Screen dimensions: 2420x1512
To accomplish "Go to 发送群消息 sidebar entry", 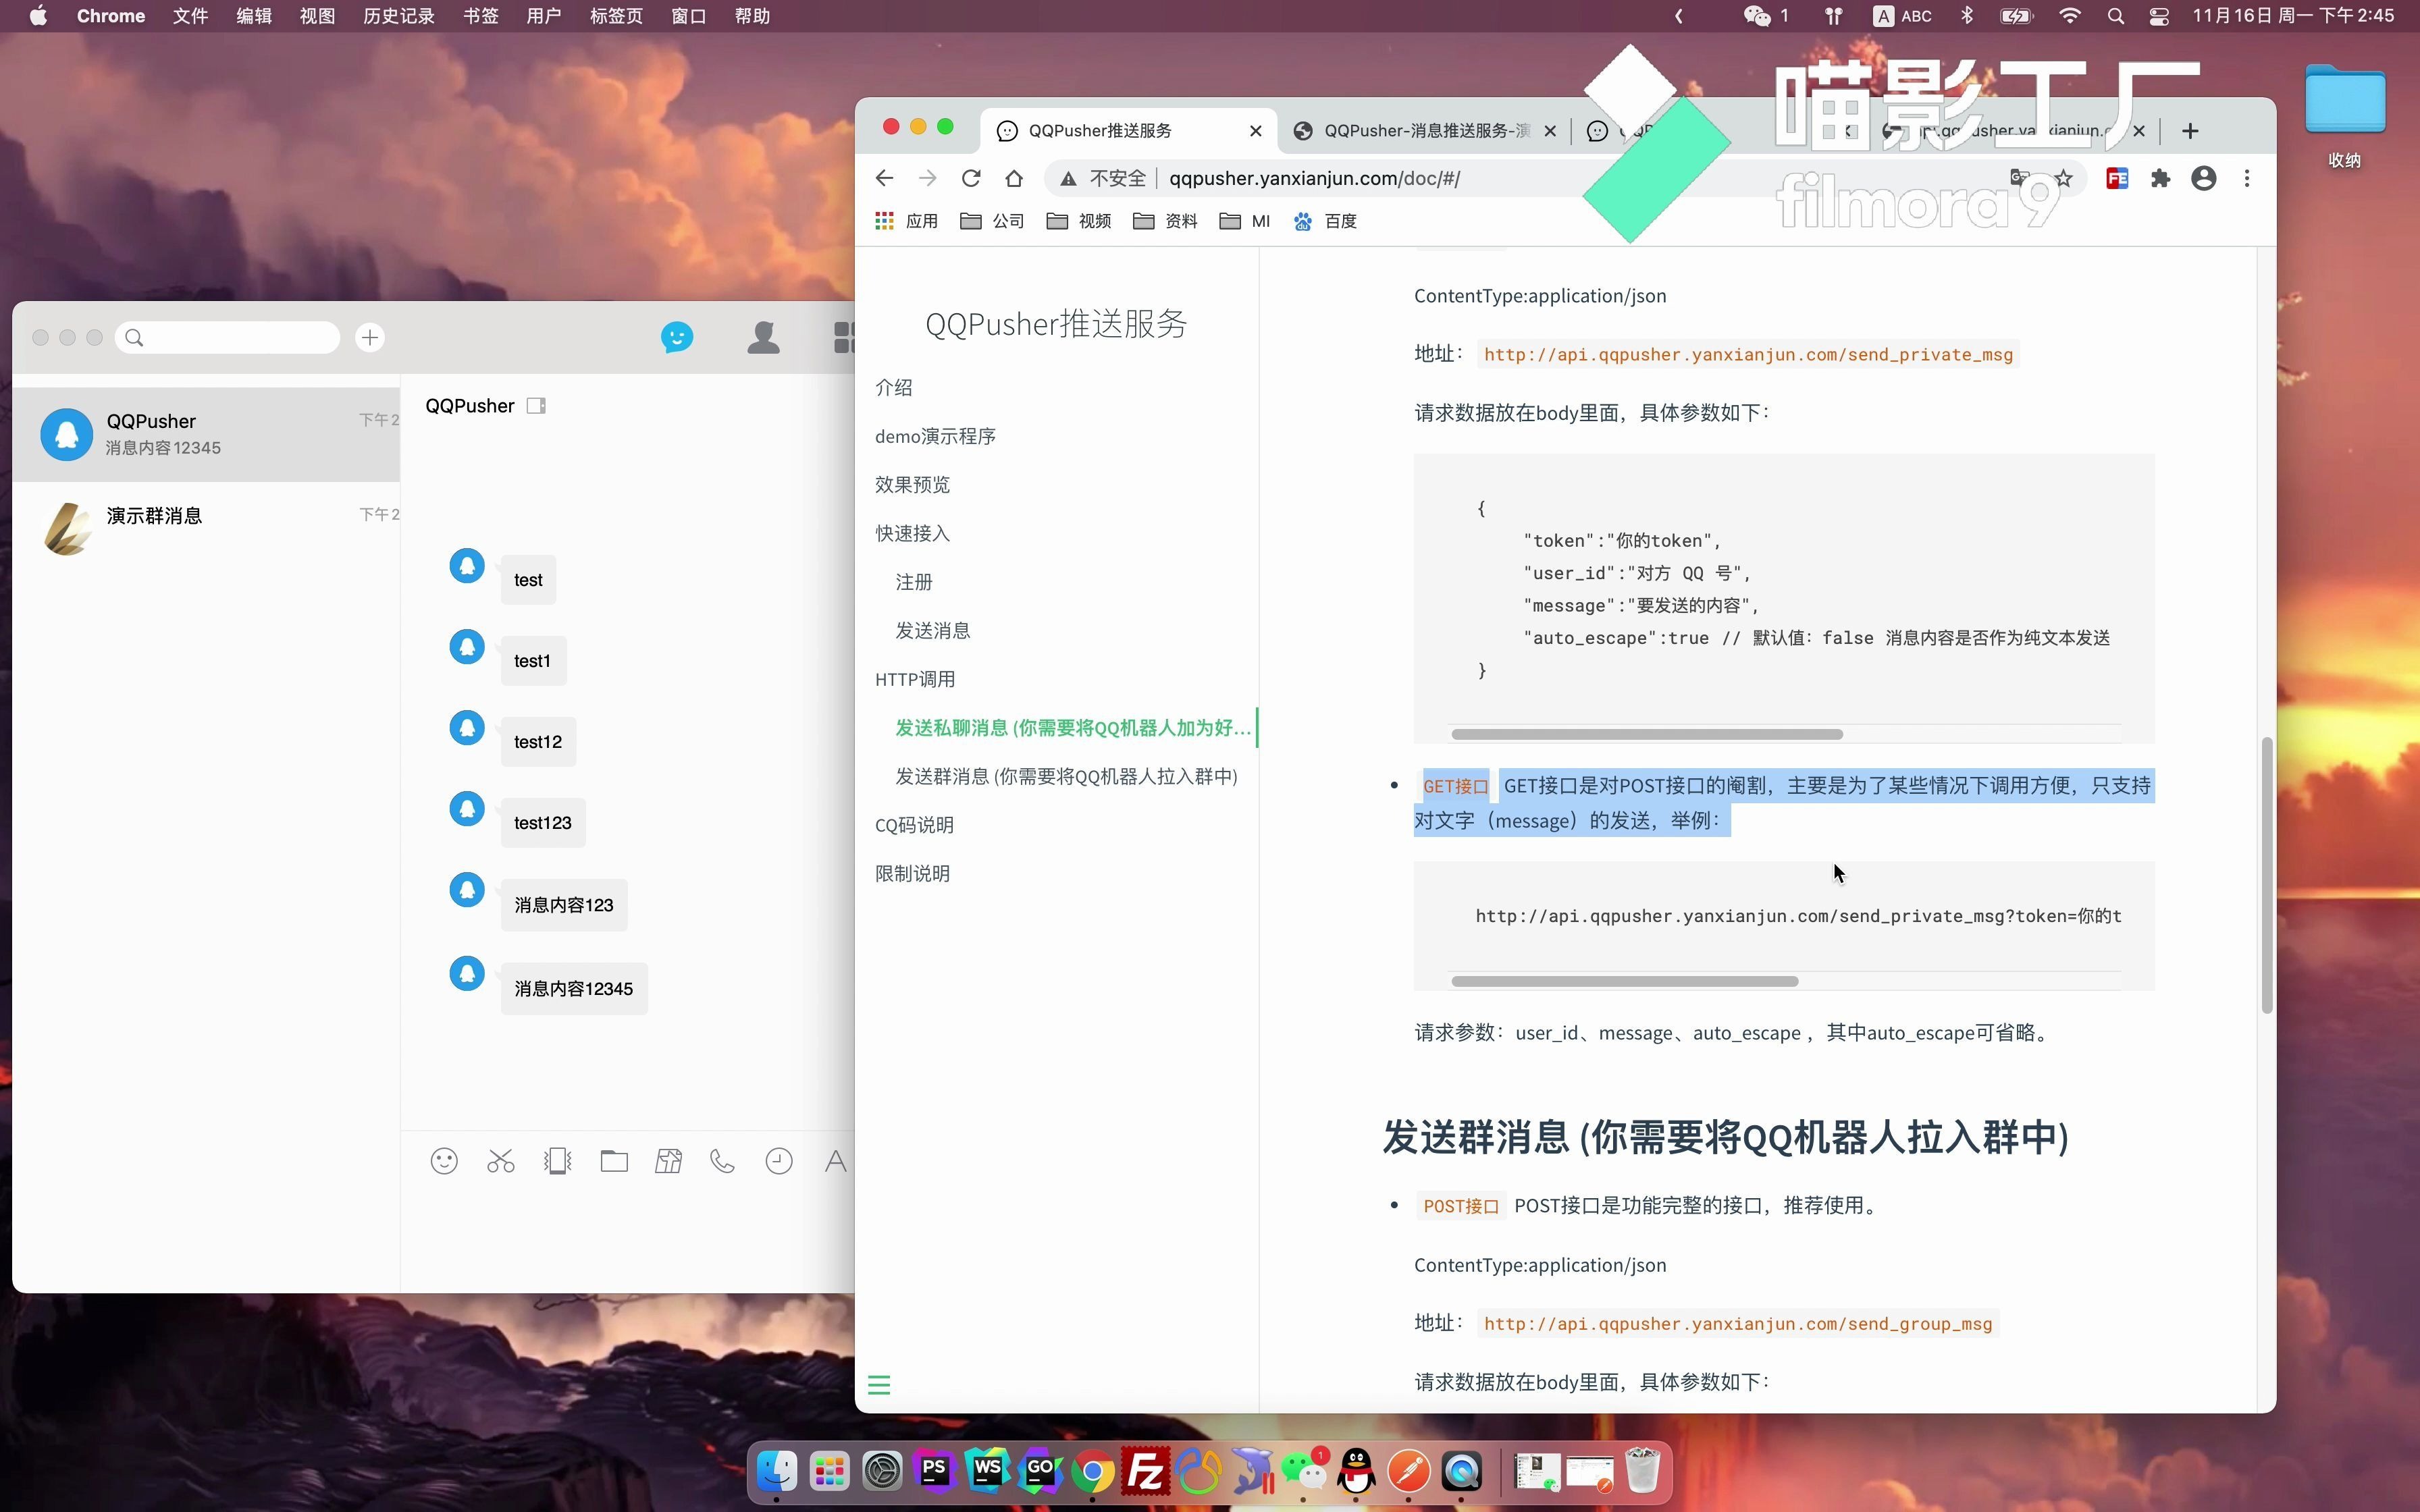I will (x=1066, y=776).
